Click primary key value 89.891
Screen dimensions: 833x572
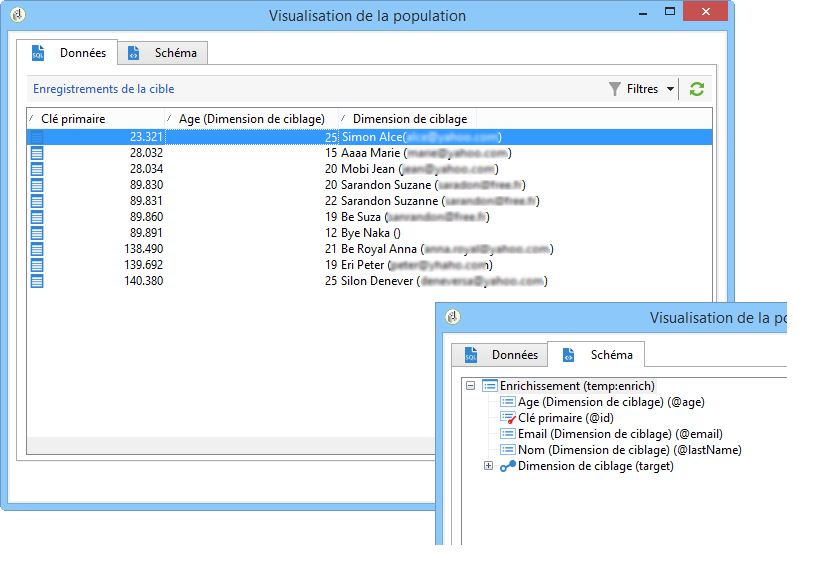click(x=146, y=233)
